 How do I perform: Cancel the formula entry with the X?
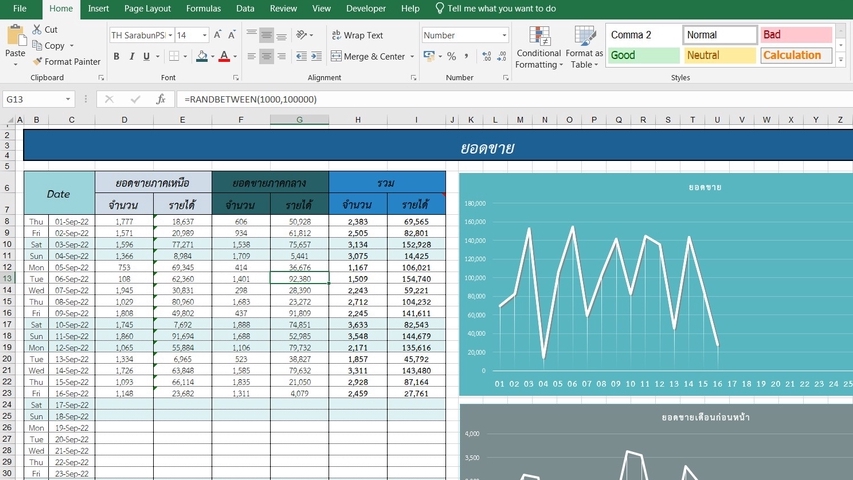click(109, 99)
